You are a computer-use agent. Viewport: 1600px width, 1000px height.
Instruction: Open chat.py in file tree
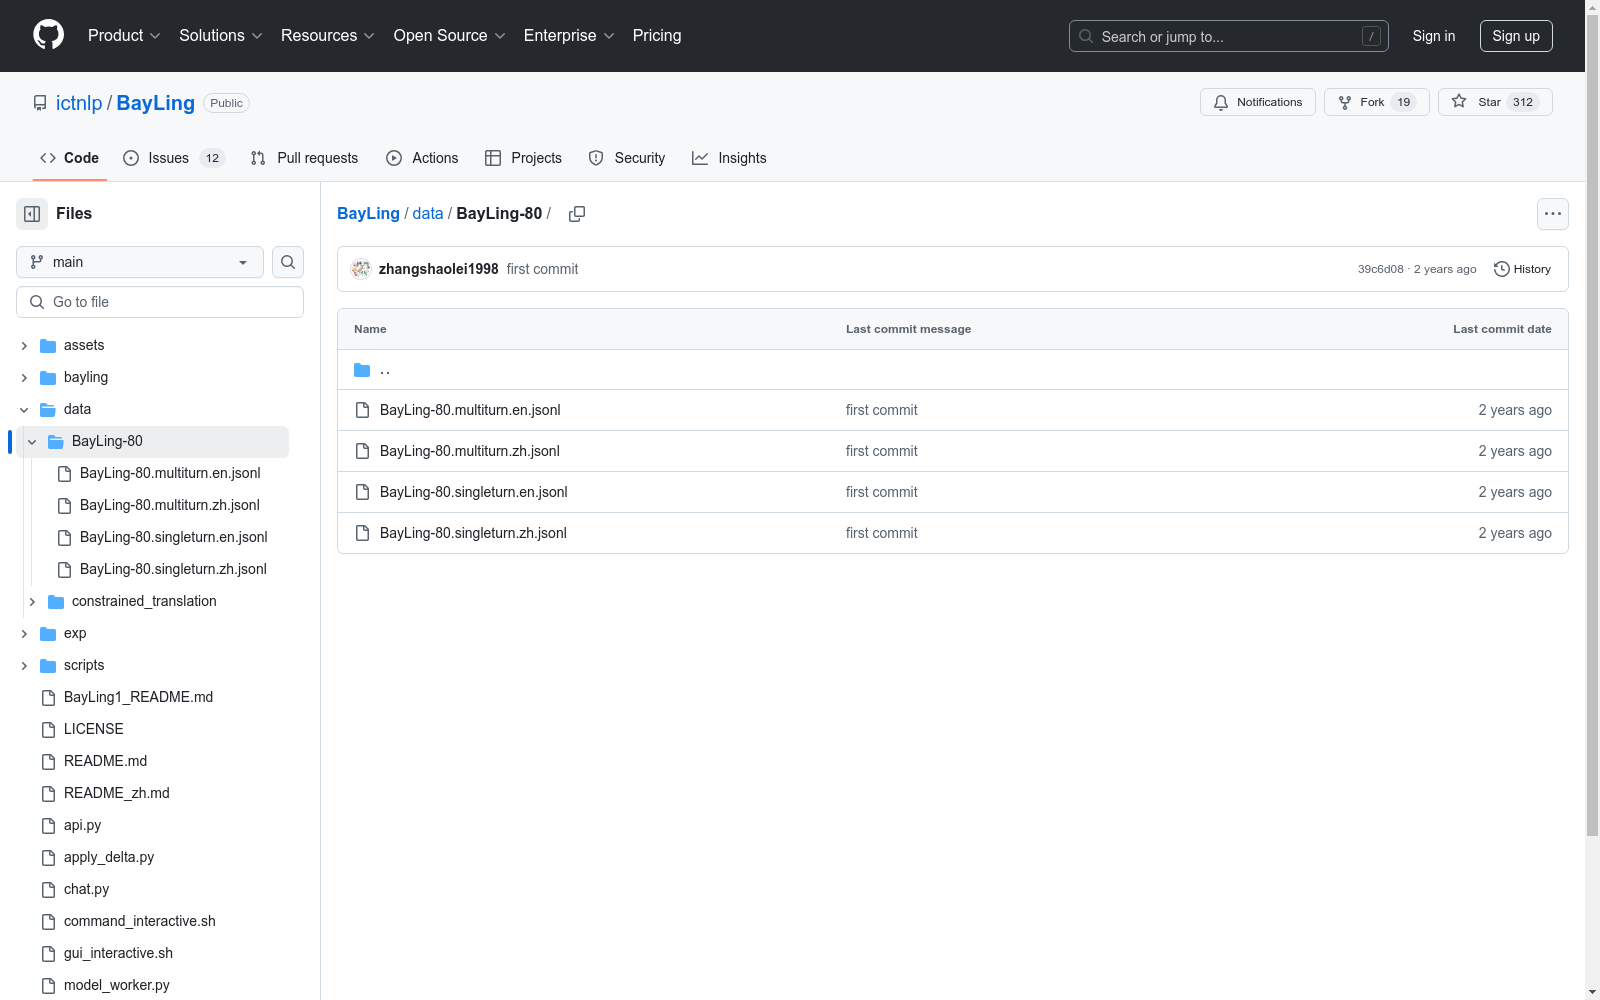87,889
